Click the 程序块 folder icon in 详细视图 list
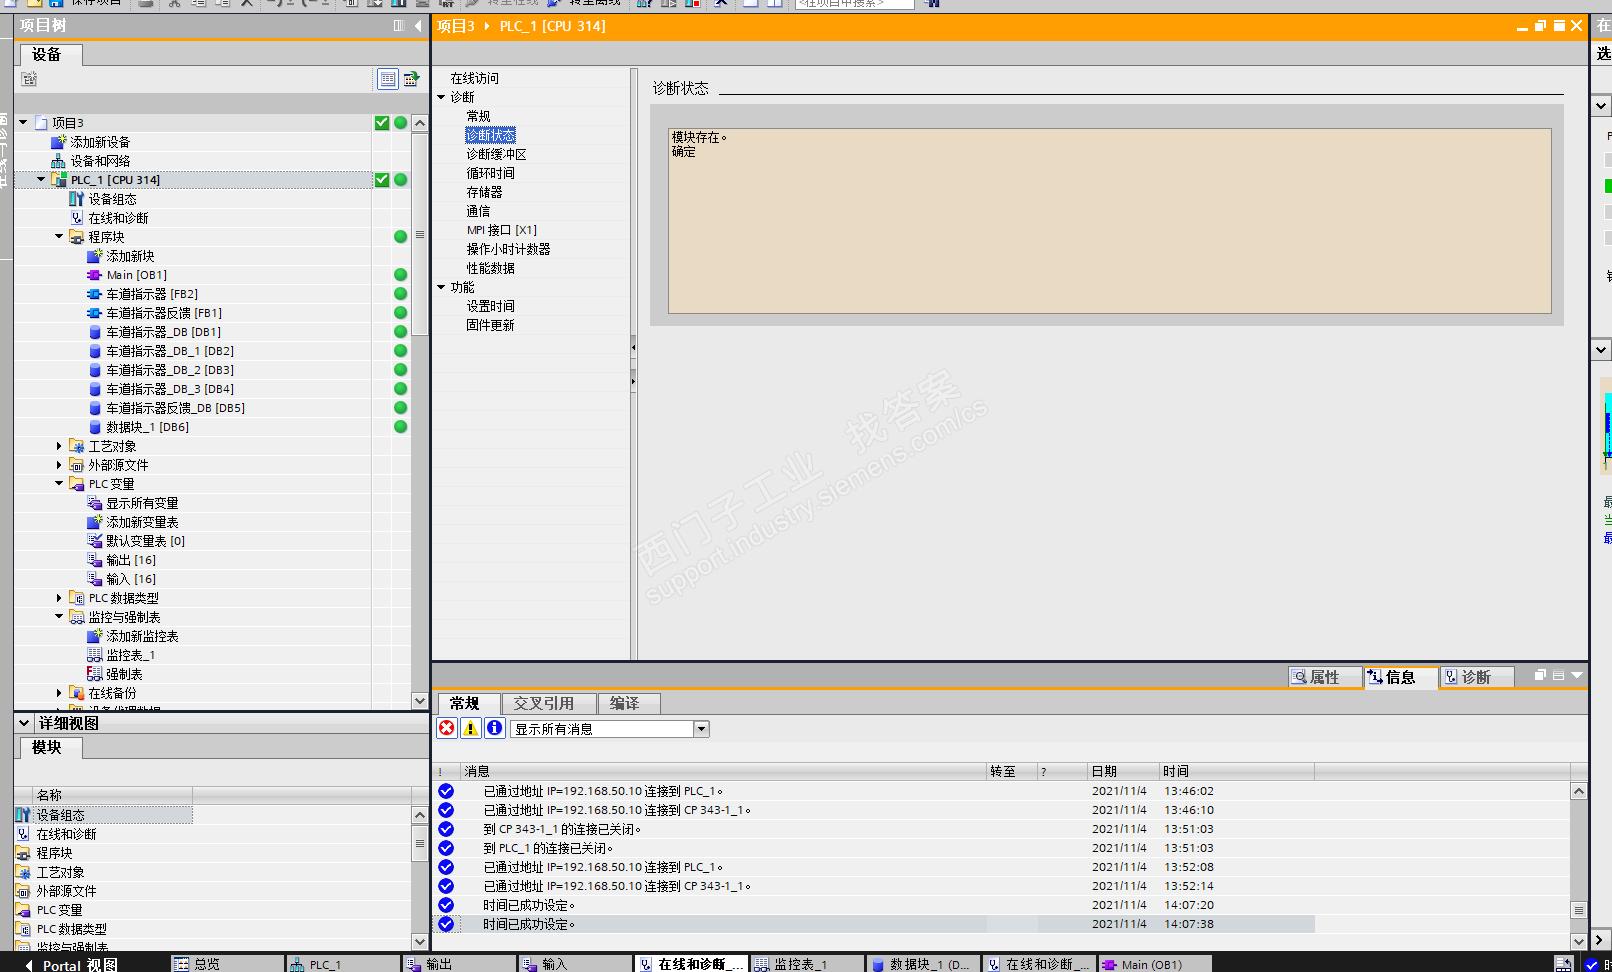1612x972 pixels. coord(23,853)
